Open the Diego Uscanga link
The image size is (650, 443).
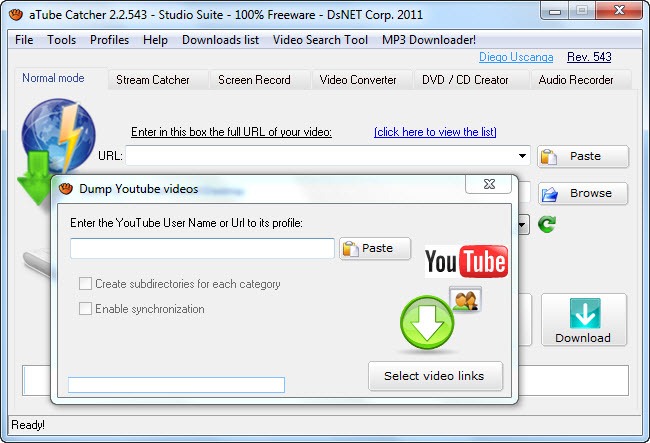(x=516, y=57)
